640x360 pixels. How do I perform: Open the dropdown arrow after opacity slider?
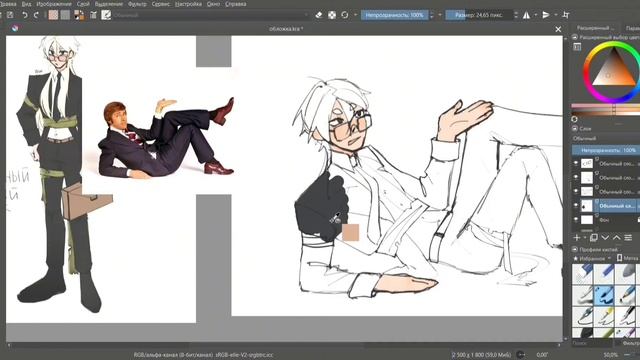point(440,15)
